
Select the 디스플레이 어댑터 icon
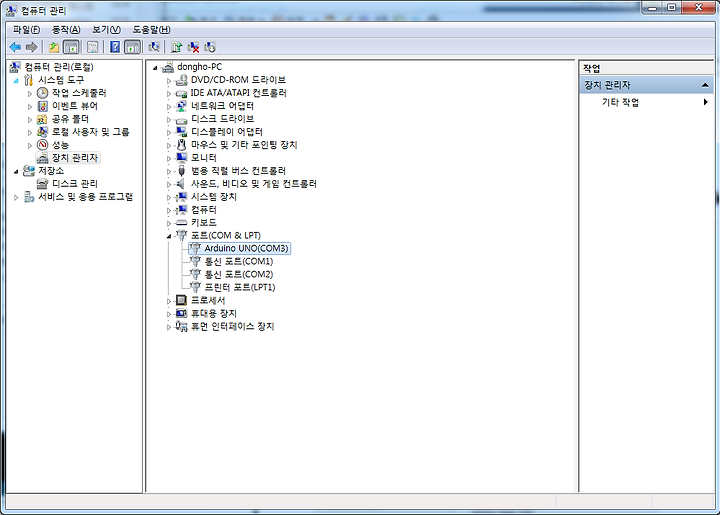tap(181, 132)
